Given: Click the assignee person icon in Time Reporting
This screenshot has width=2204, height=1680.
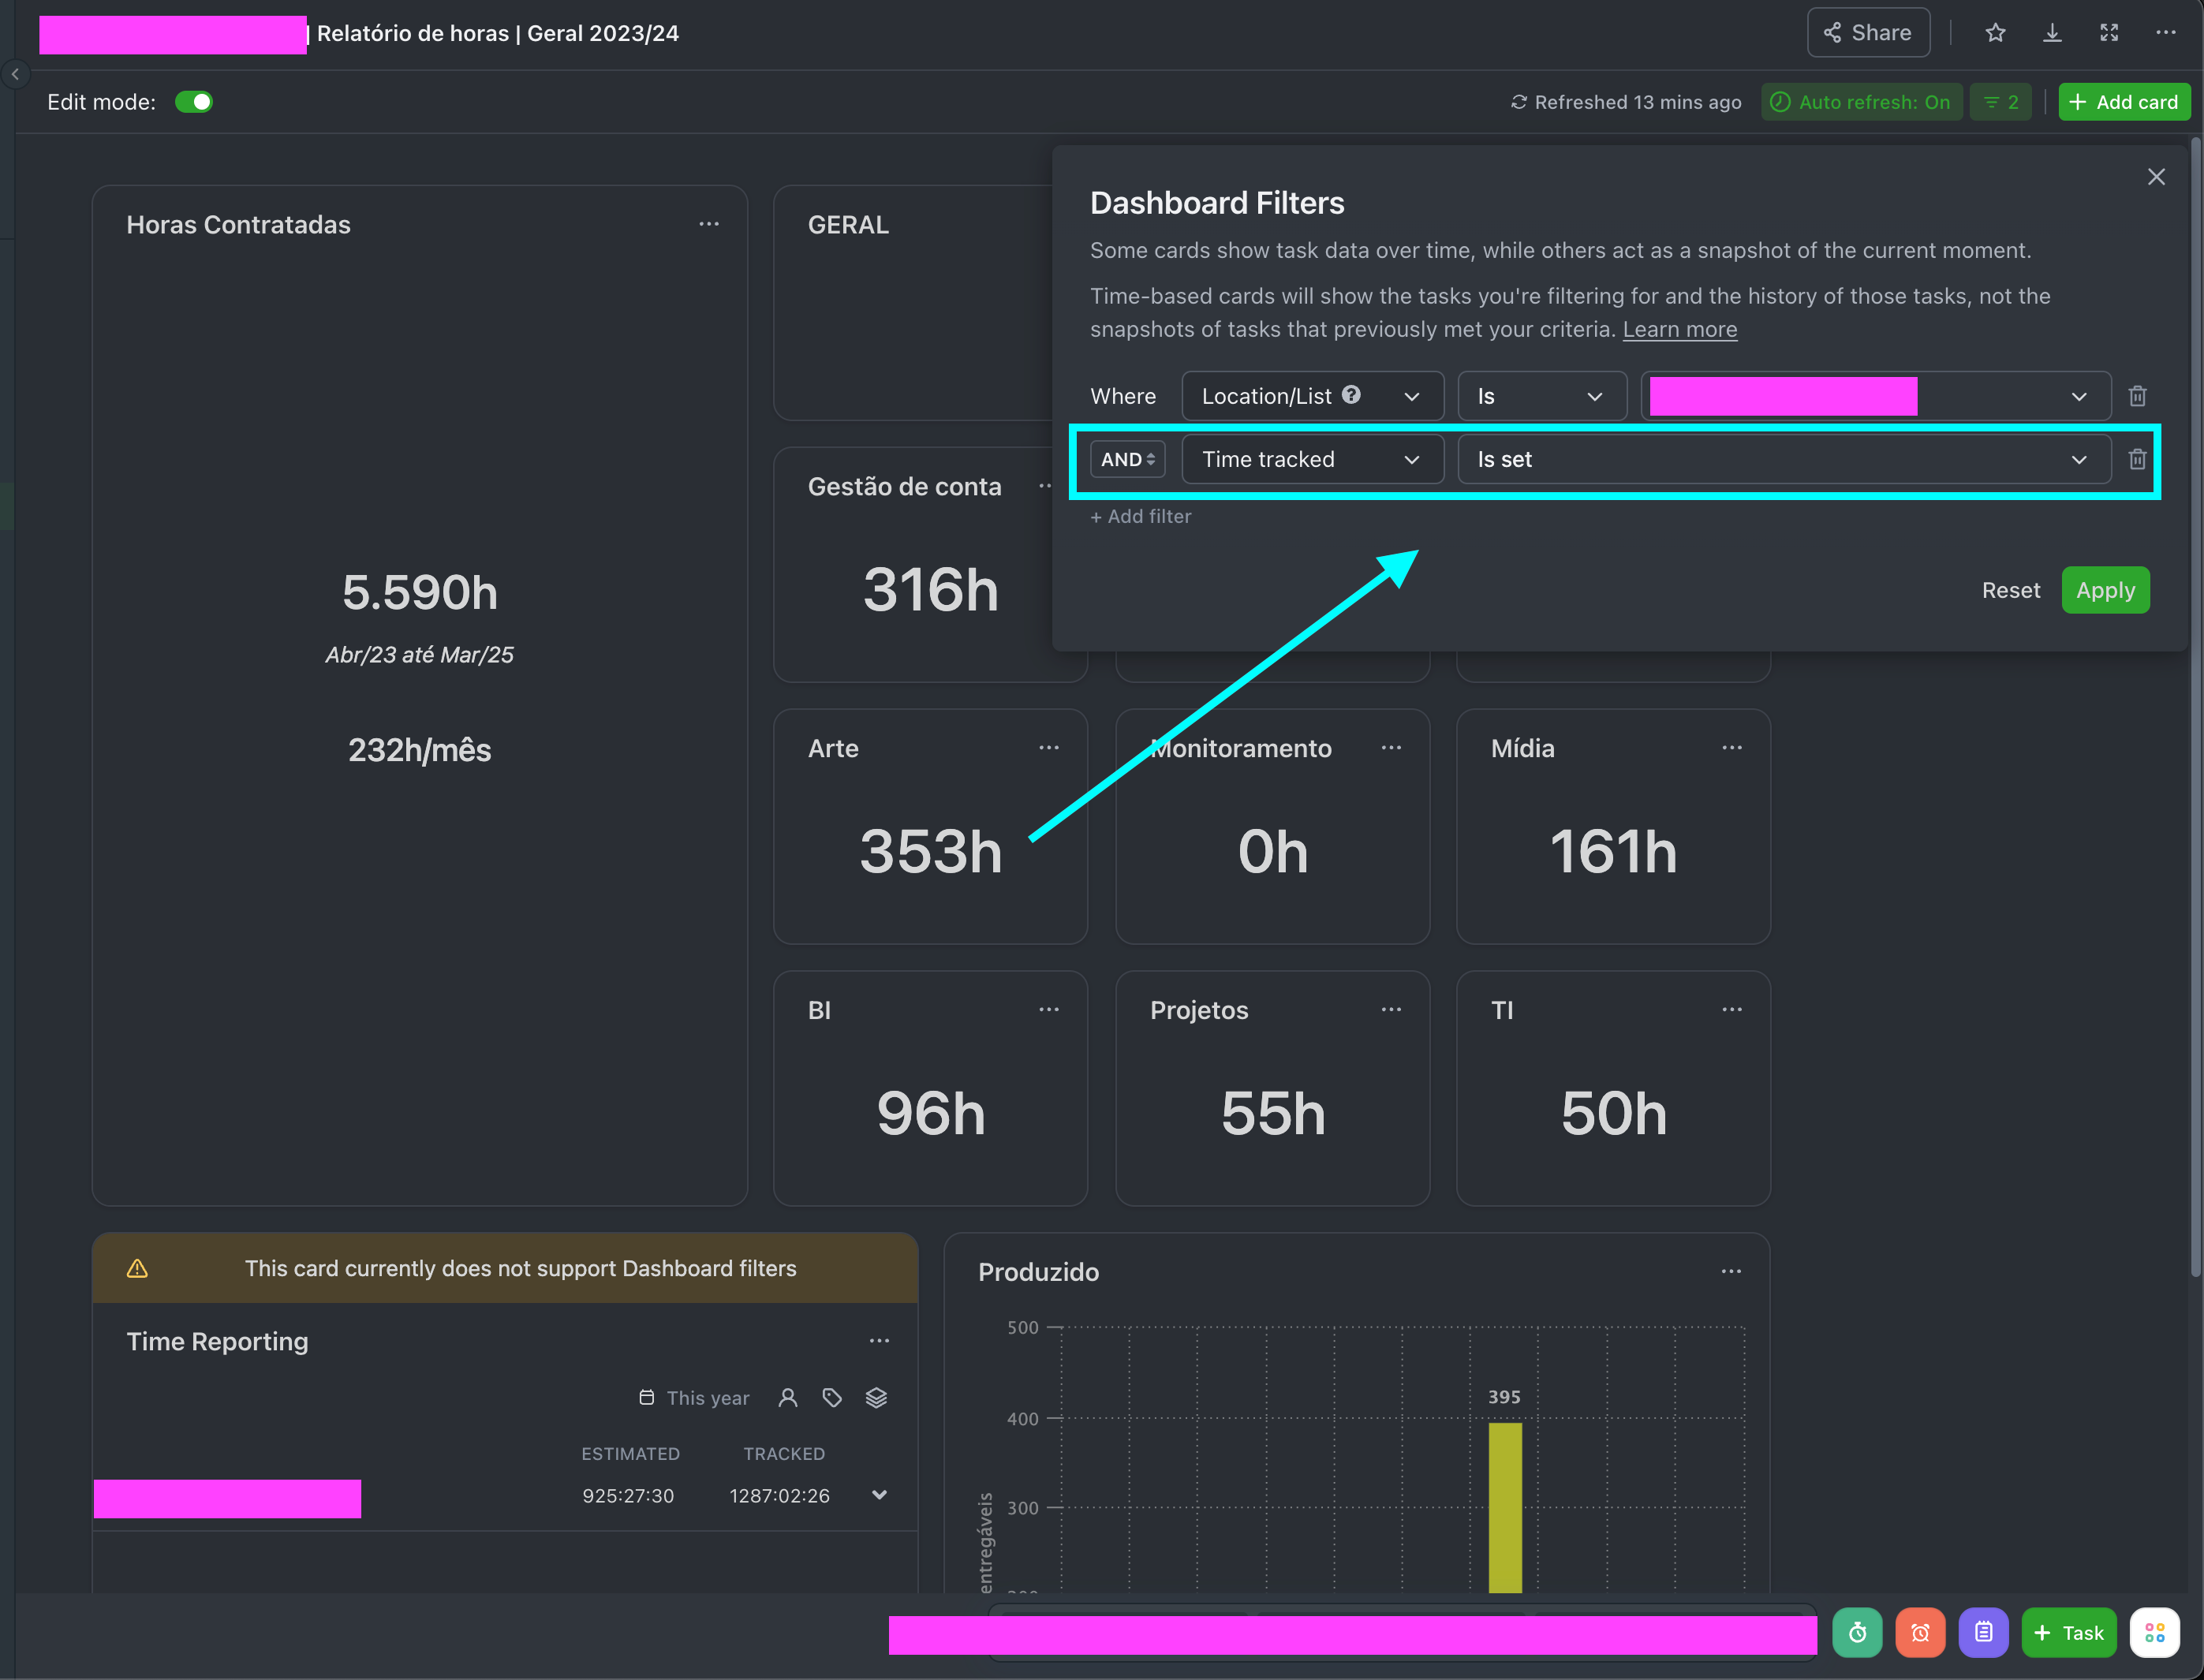Looking at the screenshot, I should pyautogui.click(x=788, y=1398).
